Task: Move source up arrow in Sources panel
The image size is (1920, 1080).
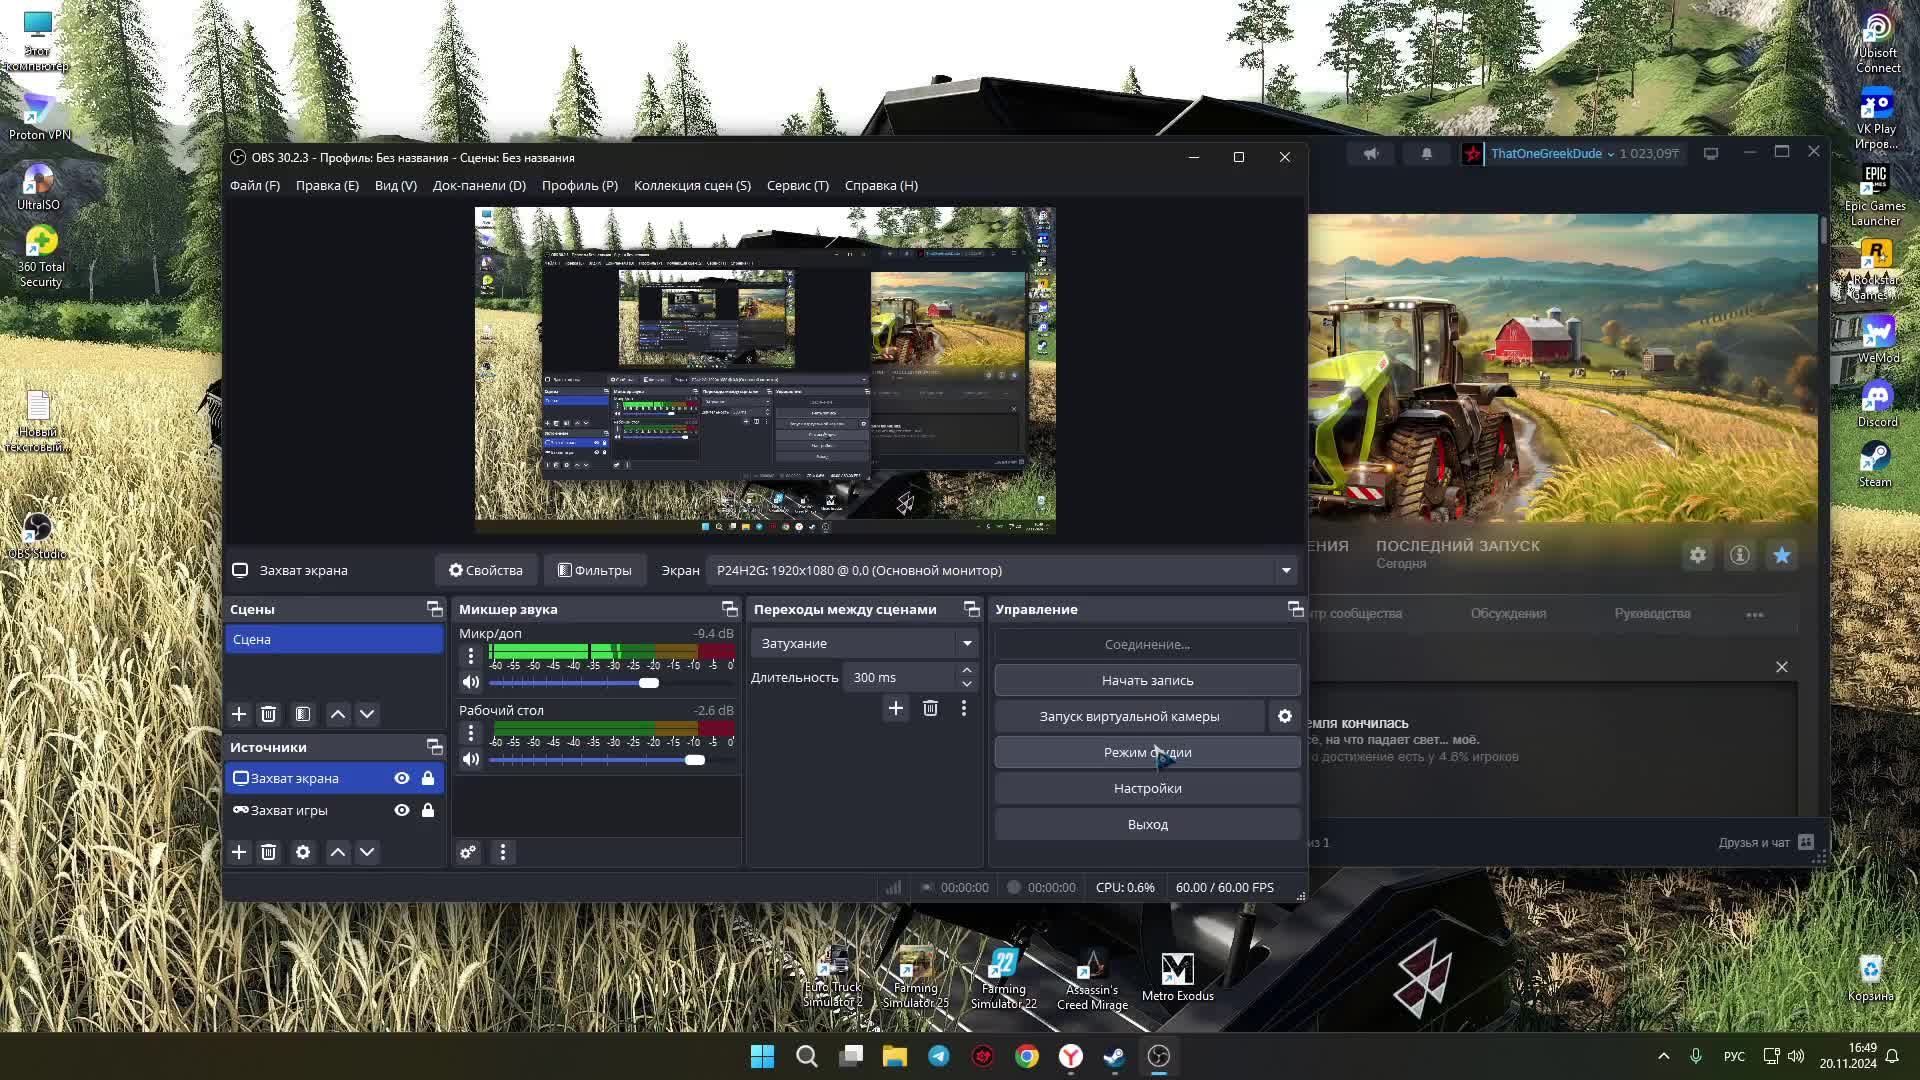Action: (x=338, y=852)
